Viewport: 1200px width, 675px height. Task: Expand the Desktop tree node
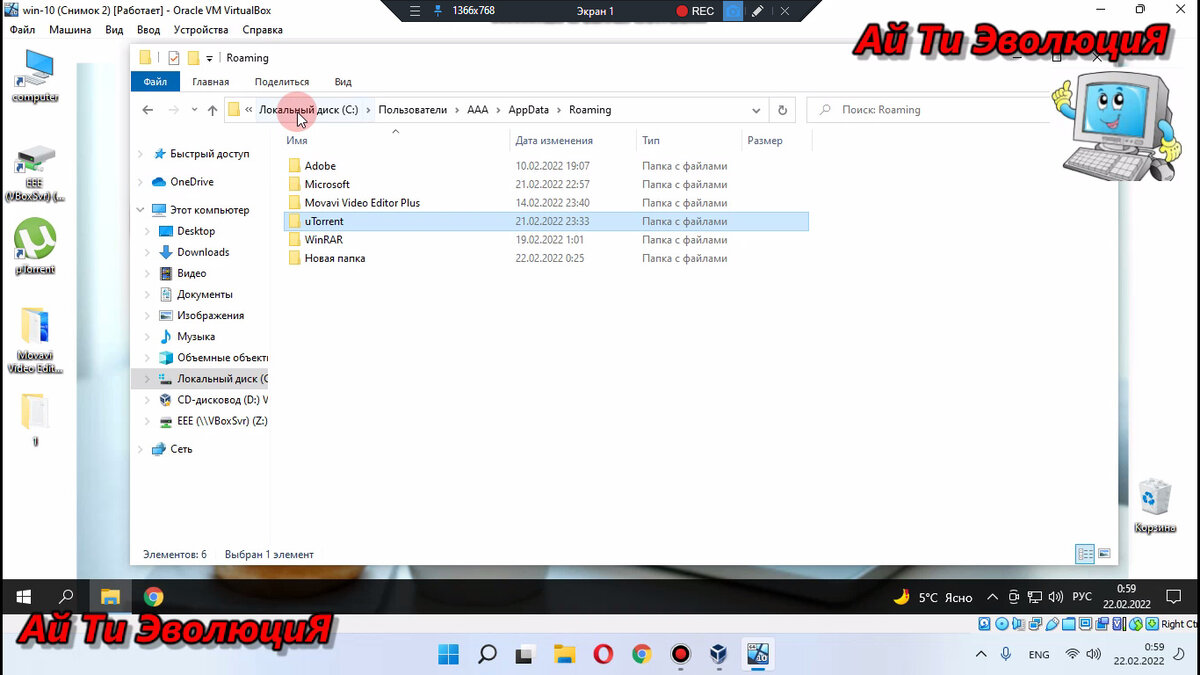point(148,231)
